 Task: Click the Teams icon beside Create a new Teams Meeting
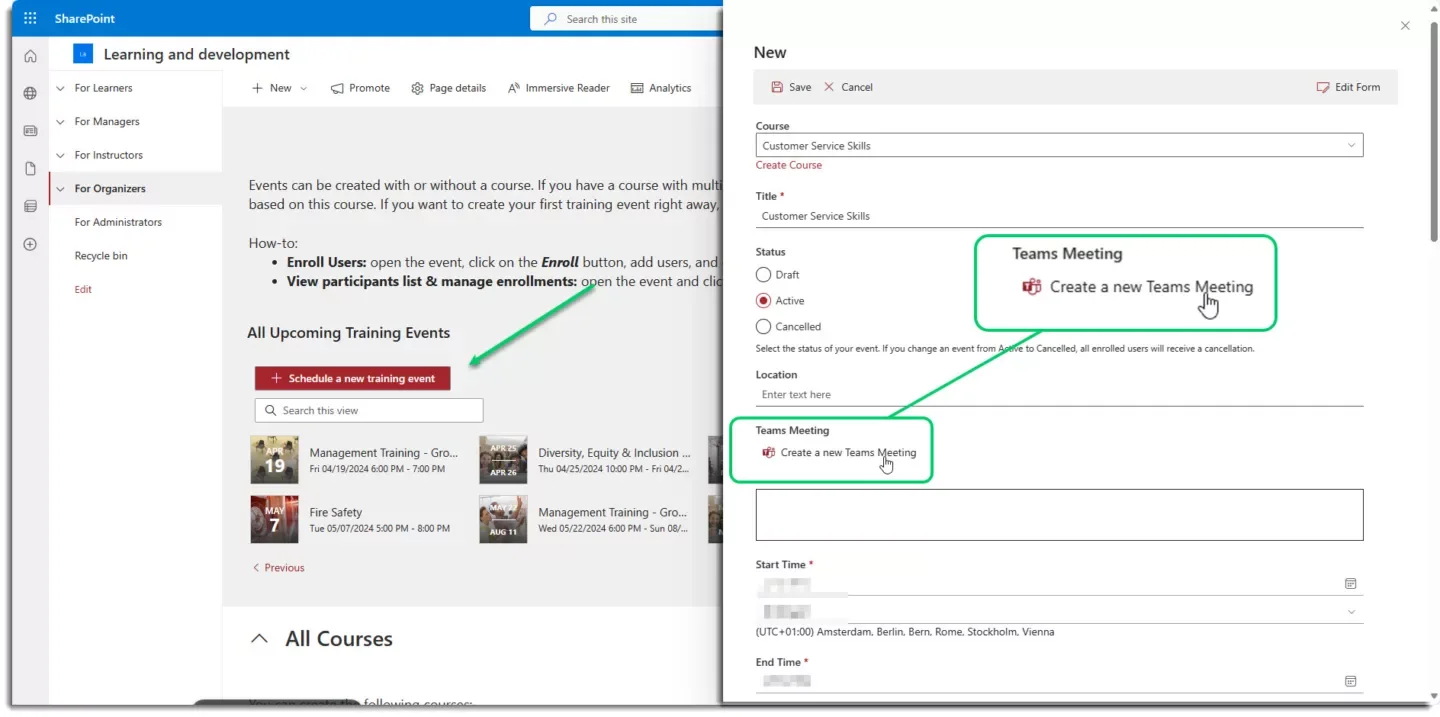tap(769, 452)
